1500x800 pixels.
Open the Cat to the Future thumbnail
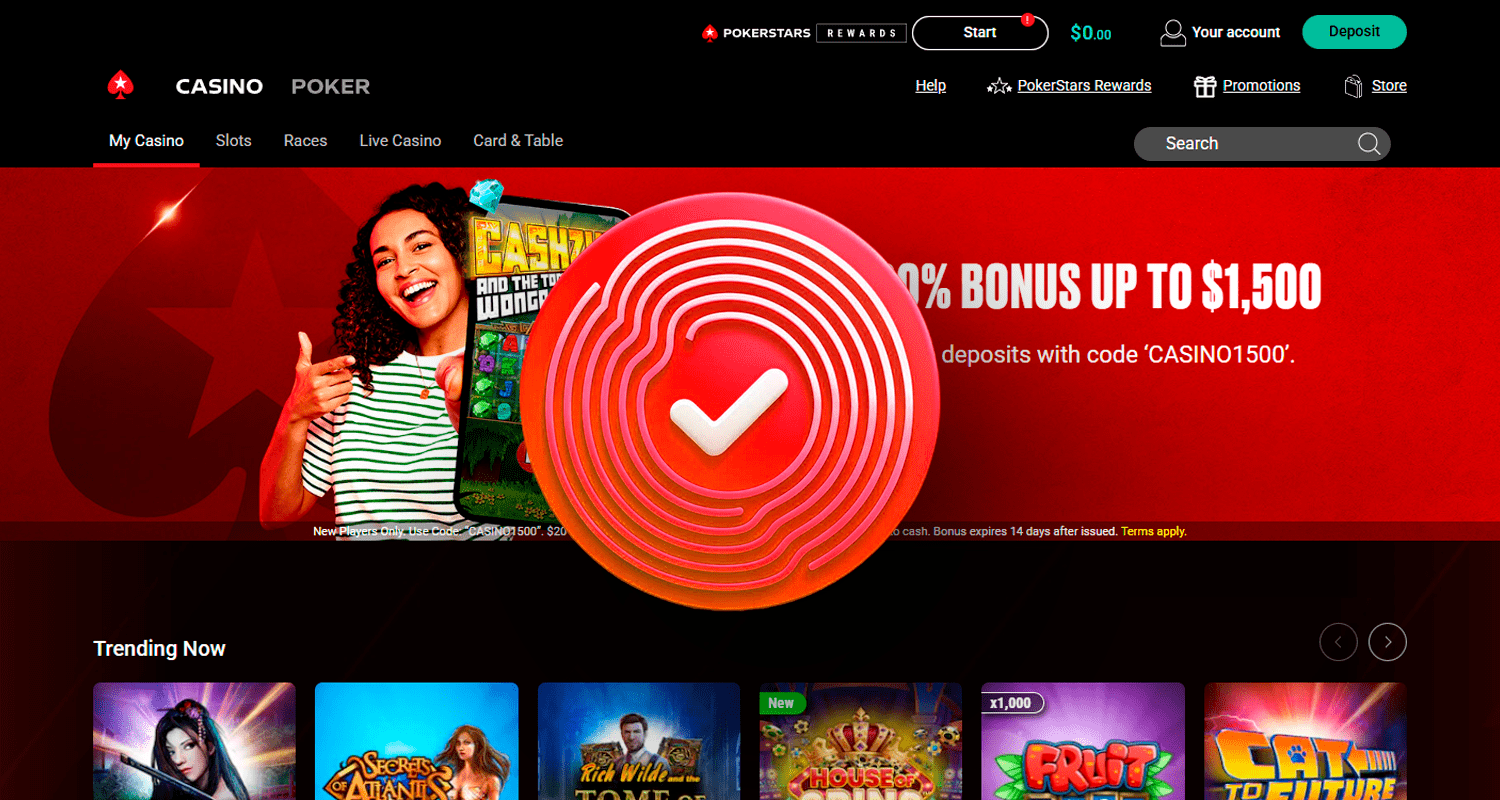pos(1305,741)
